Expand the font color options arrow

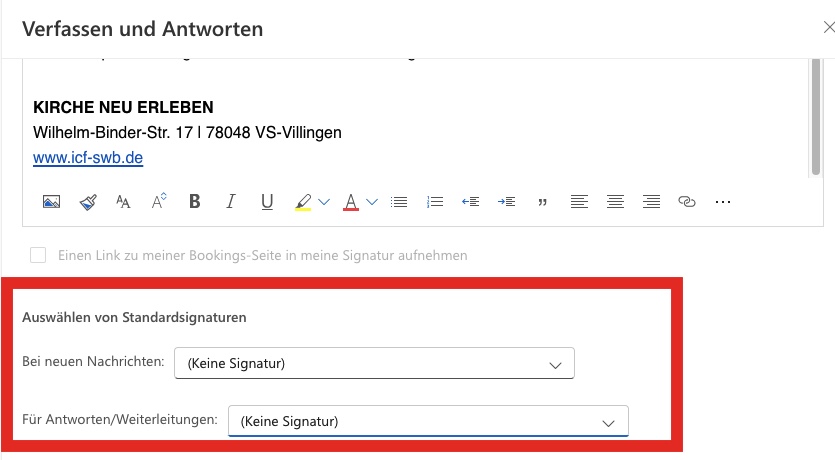click(x=372, y=202)
